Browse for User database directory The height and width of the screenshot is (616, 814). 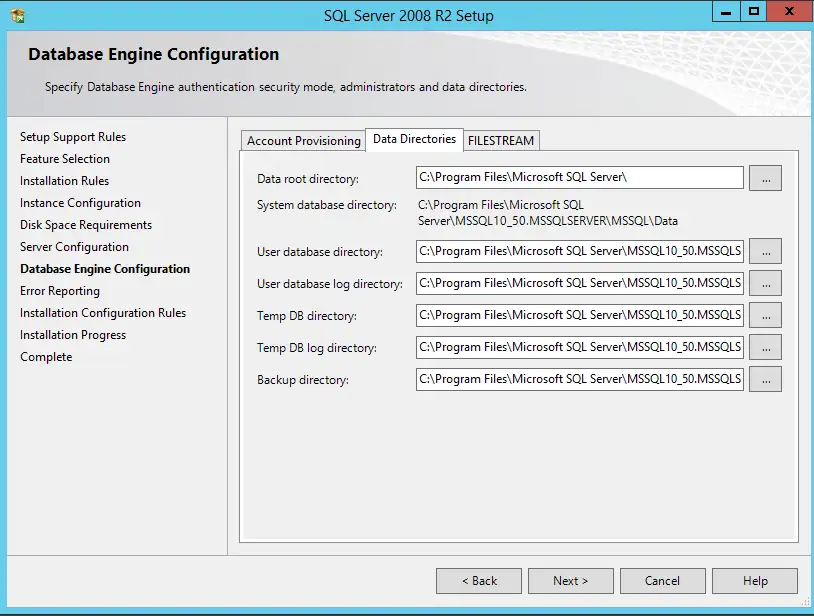click(x=765, y=251)
